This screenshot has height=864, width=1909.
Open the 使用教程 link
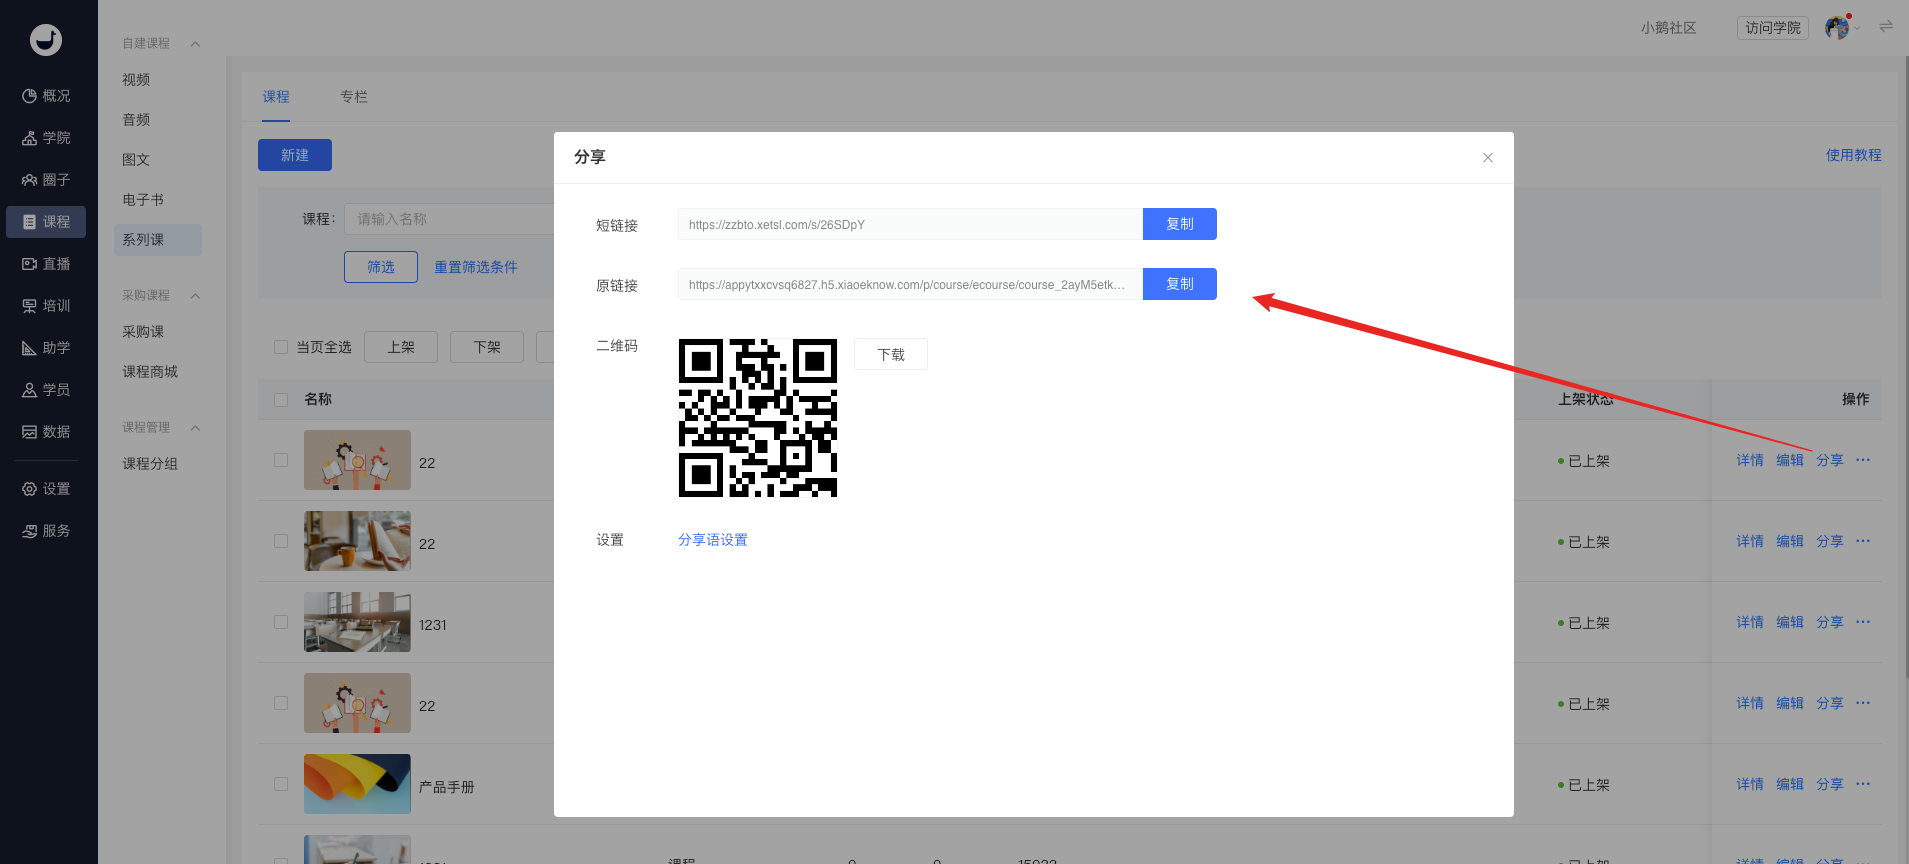(1854, 155)
